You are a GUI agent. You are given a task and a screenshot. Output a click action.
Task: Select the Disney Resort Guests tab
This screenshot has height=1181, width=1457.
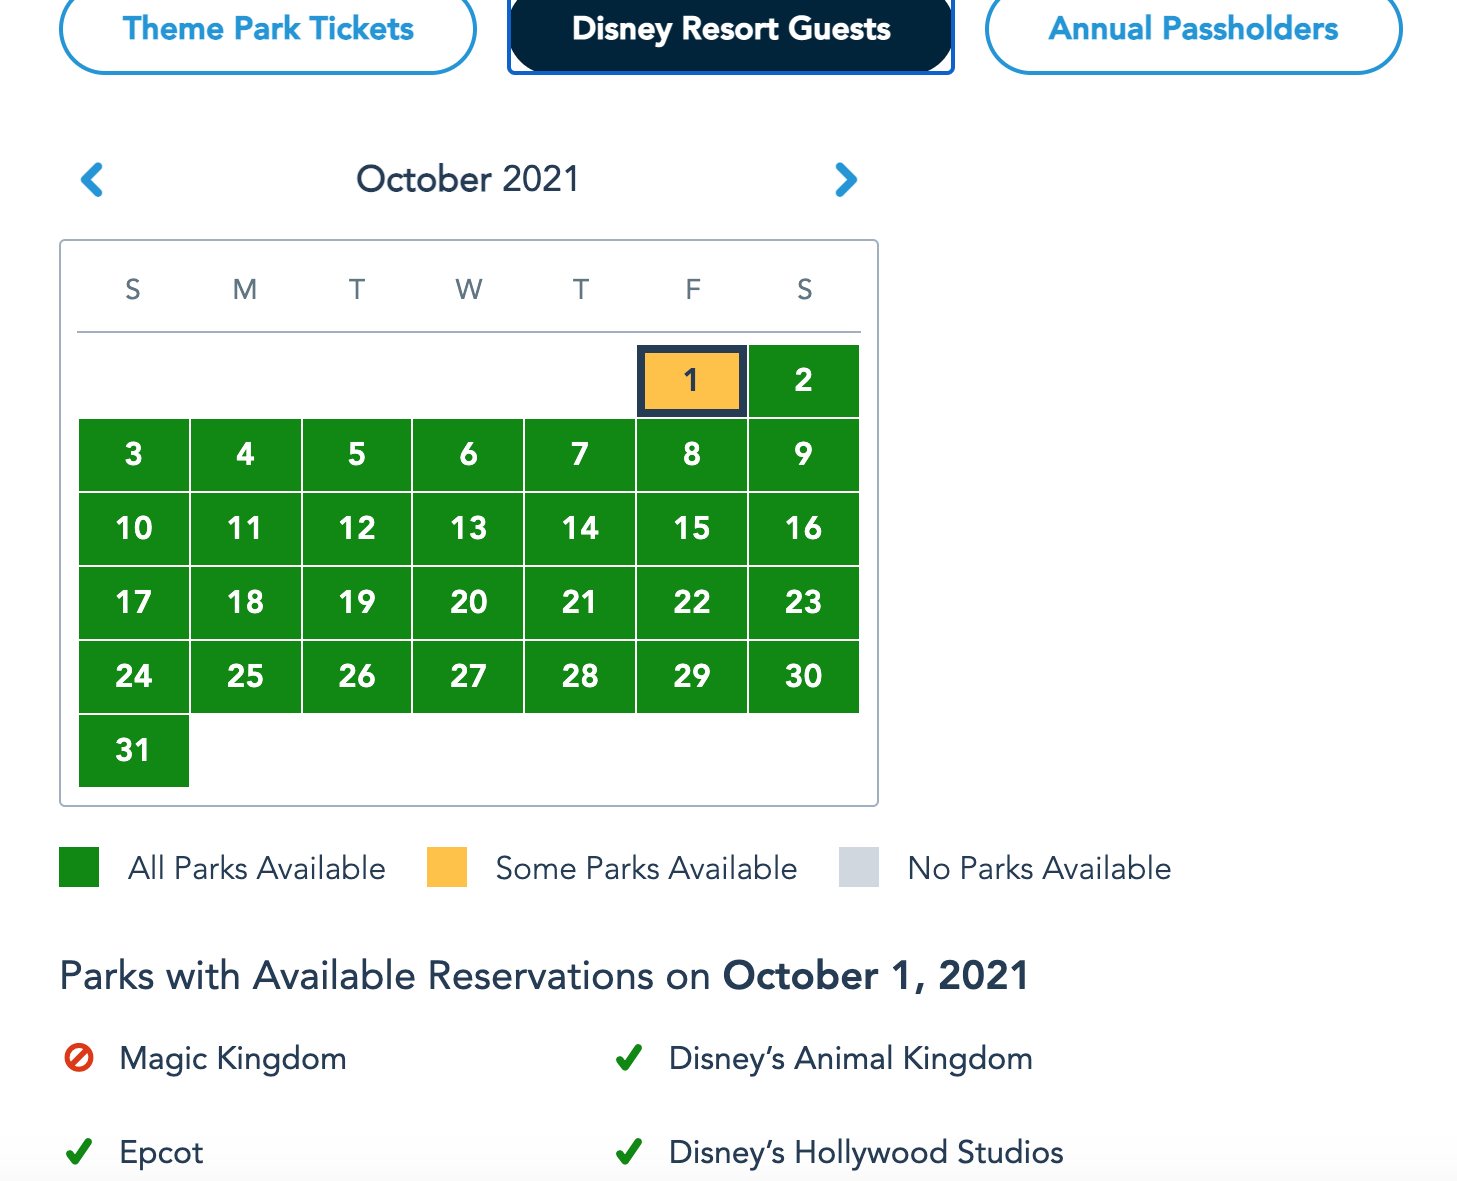[x=731, y=29]
